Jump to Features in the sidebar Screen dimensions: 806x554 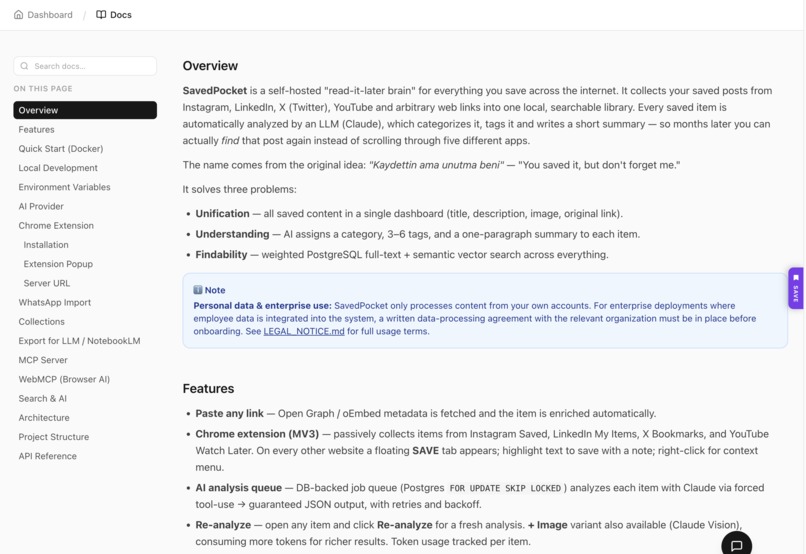tap(36, 130)
